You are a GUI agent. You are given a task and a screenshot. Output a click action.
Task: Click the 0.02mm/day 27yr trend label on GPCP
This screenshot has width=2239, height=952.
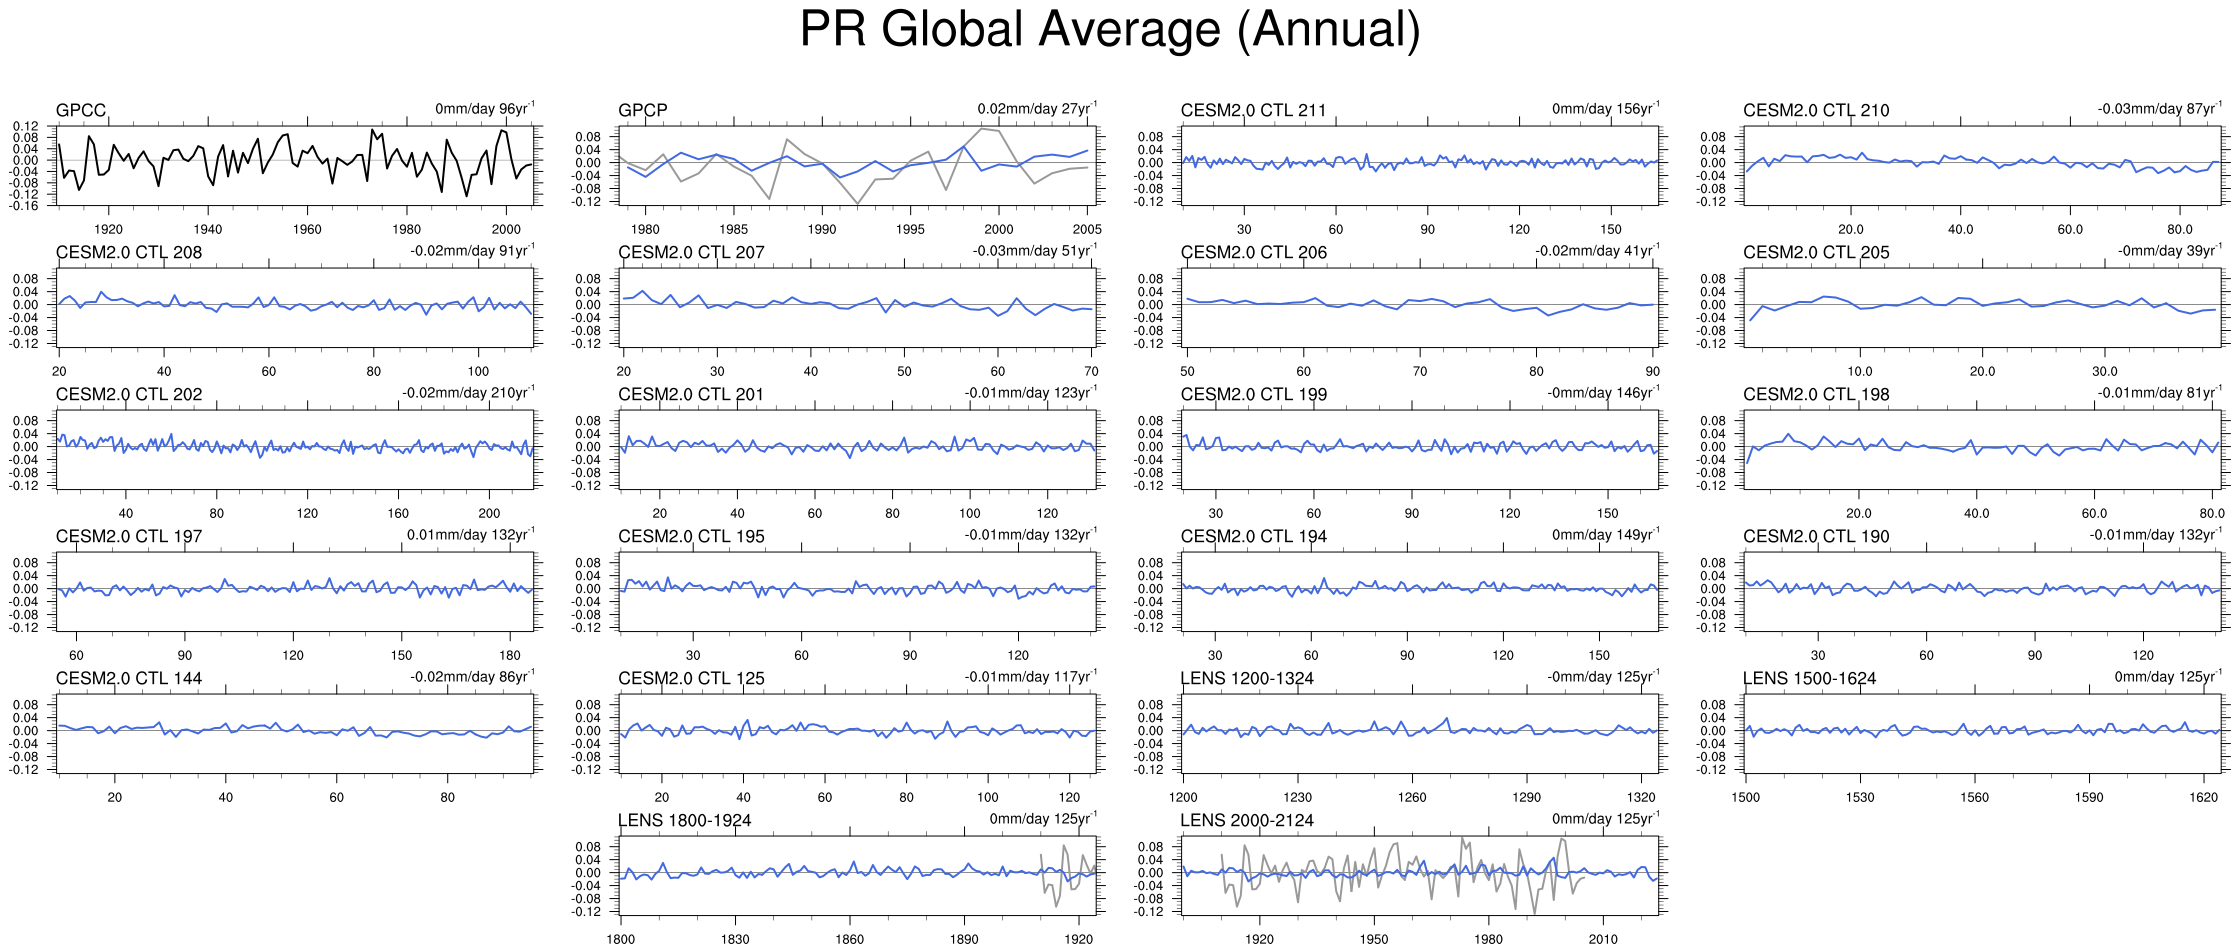point(1036,109)
